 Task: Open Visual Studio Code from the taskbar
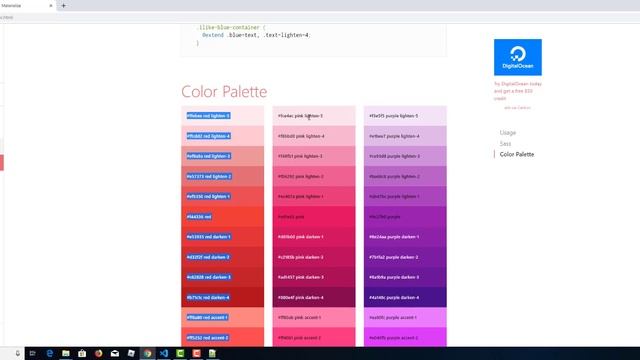click(164, 353)
